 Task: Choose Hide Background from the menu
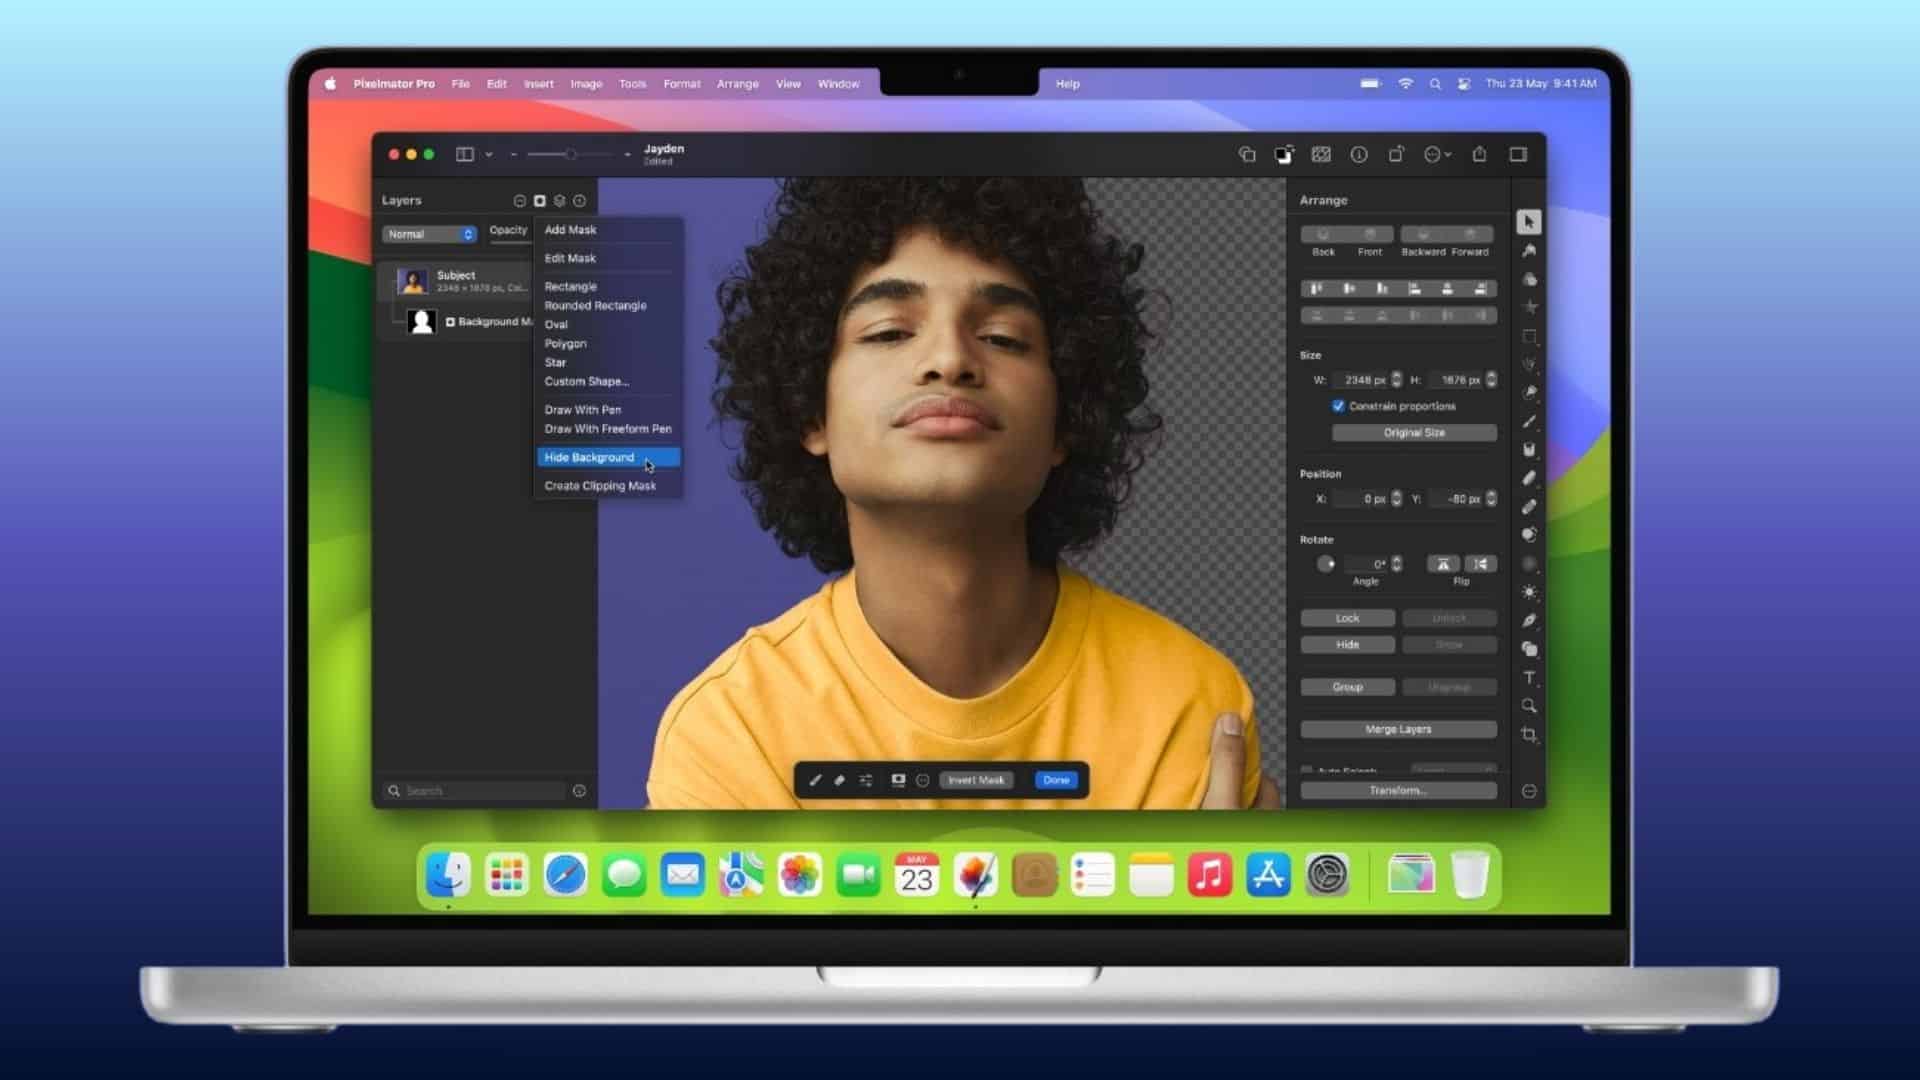608,457
